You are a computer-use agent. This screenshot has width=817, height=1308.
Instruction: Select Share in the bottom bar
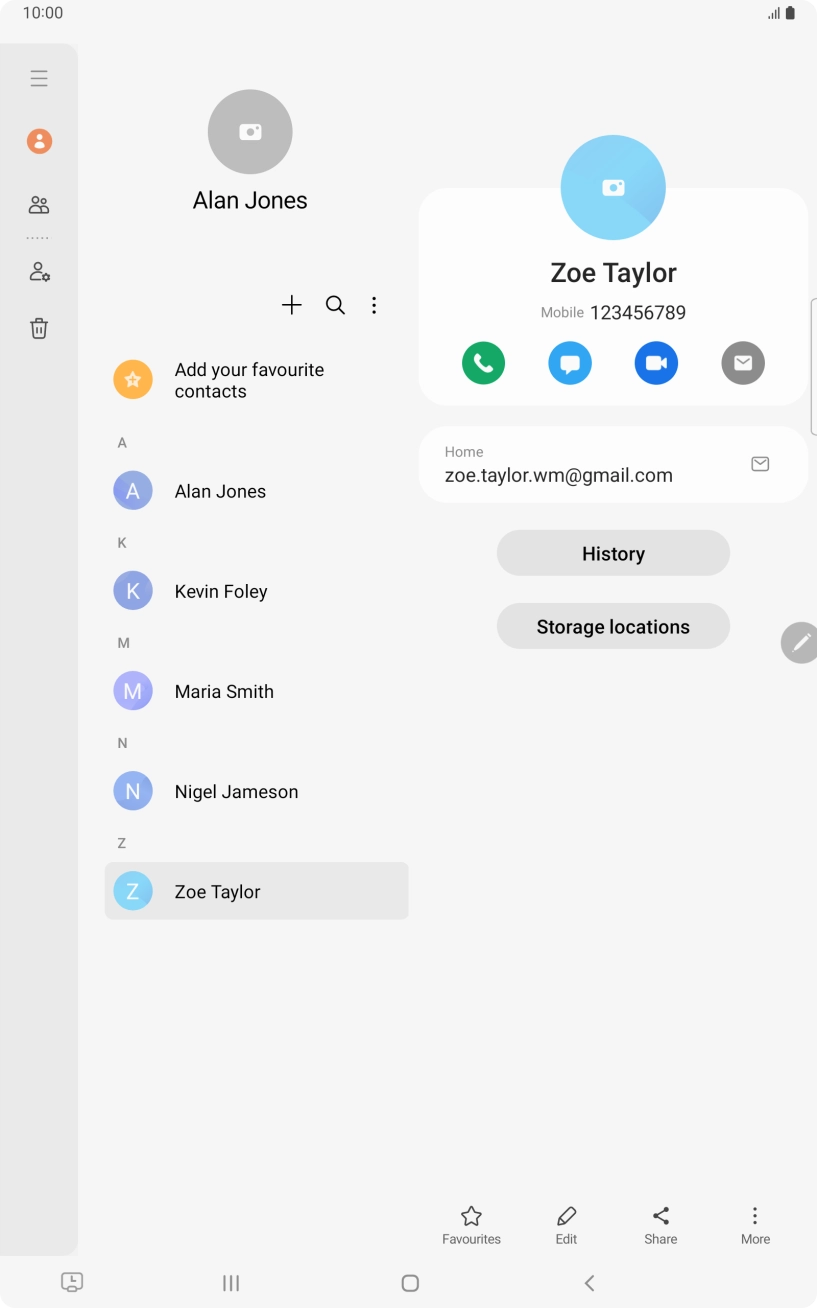(x=660, y=1224)
